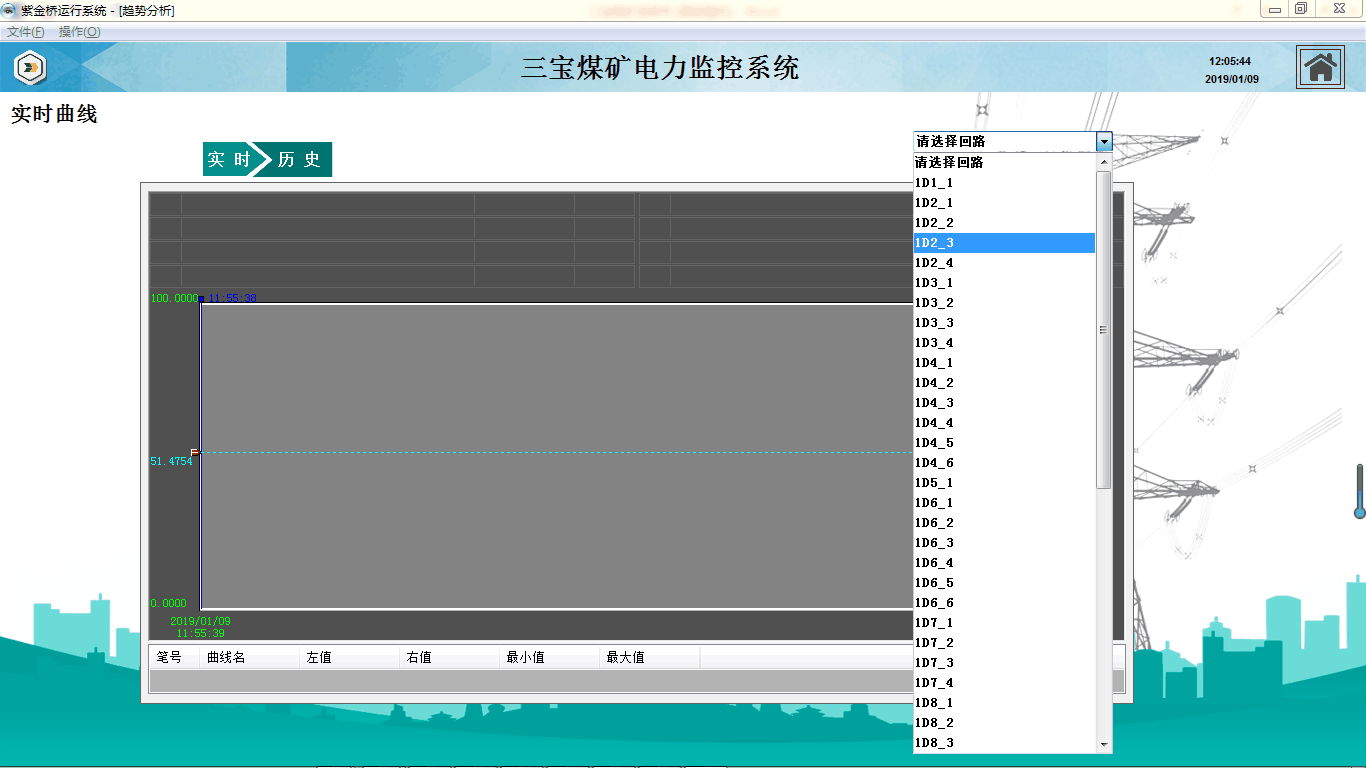Click dropdown list scroll down arrow
The height and width of the screenshot is (768, 1366).
coord(1104,745)
